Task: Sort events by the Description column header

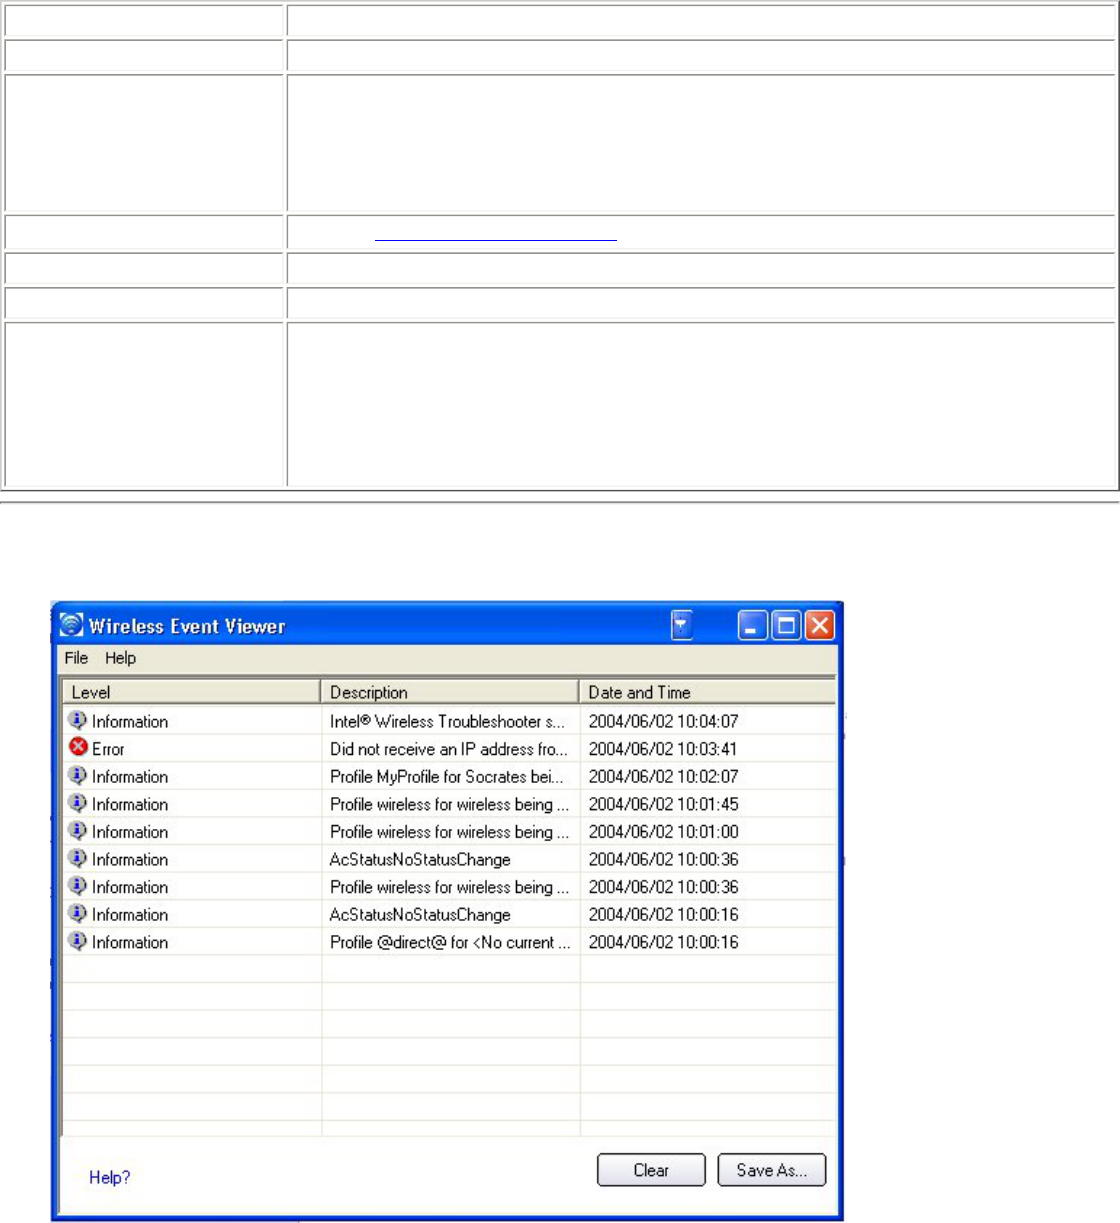Action: click(450, 692)
